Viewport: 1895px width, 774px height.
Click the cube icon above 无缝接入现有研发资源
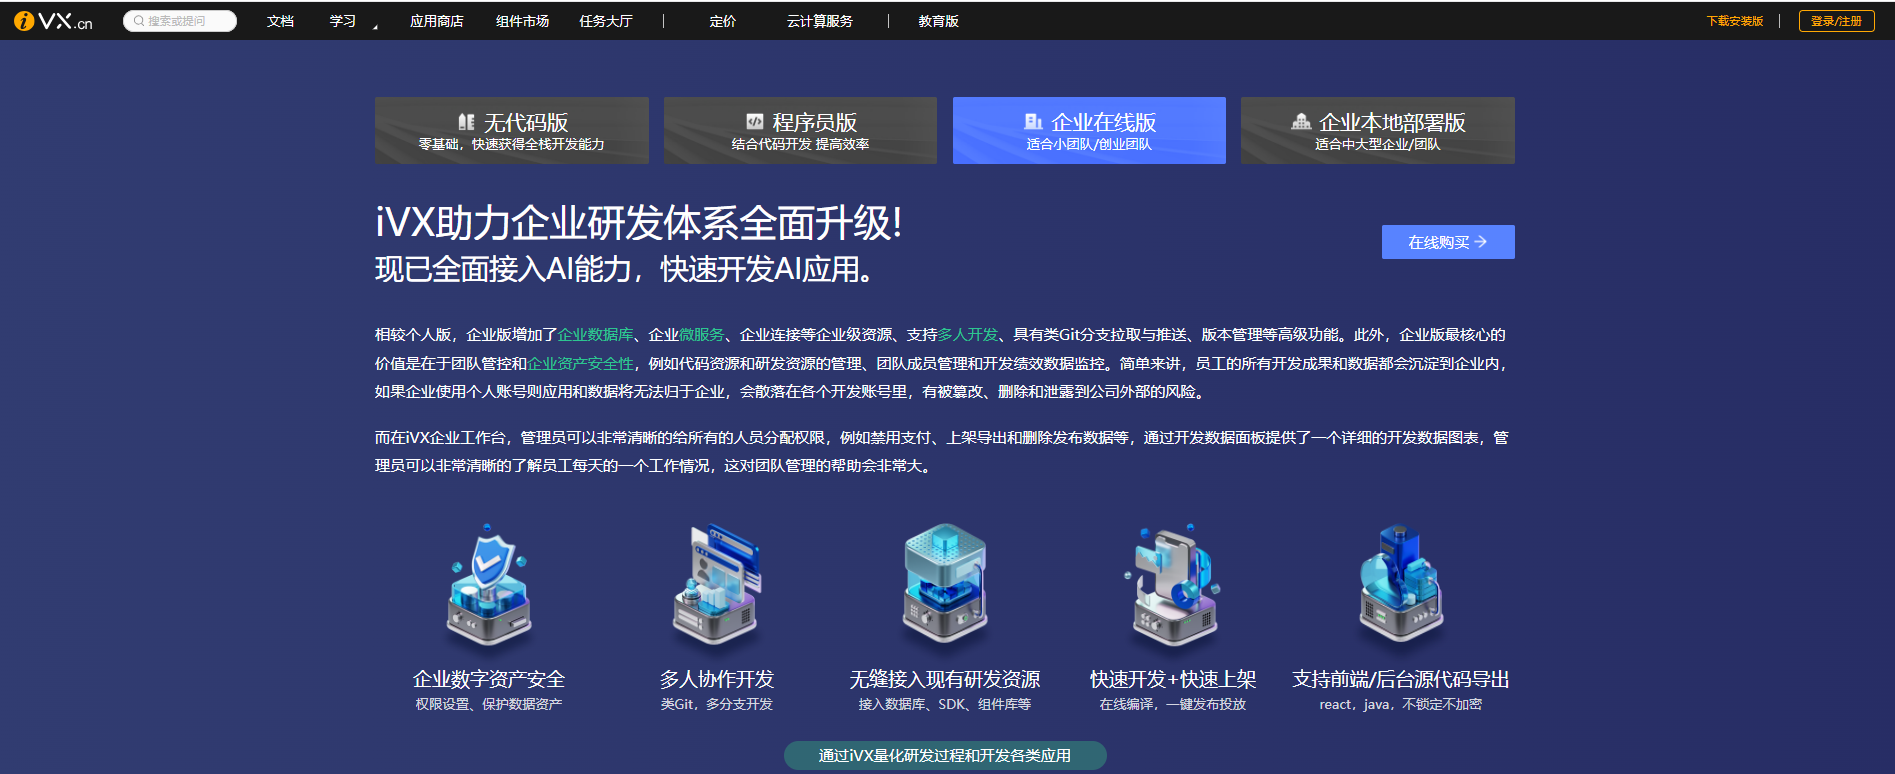tap(945, 583)
